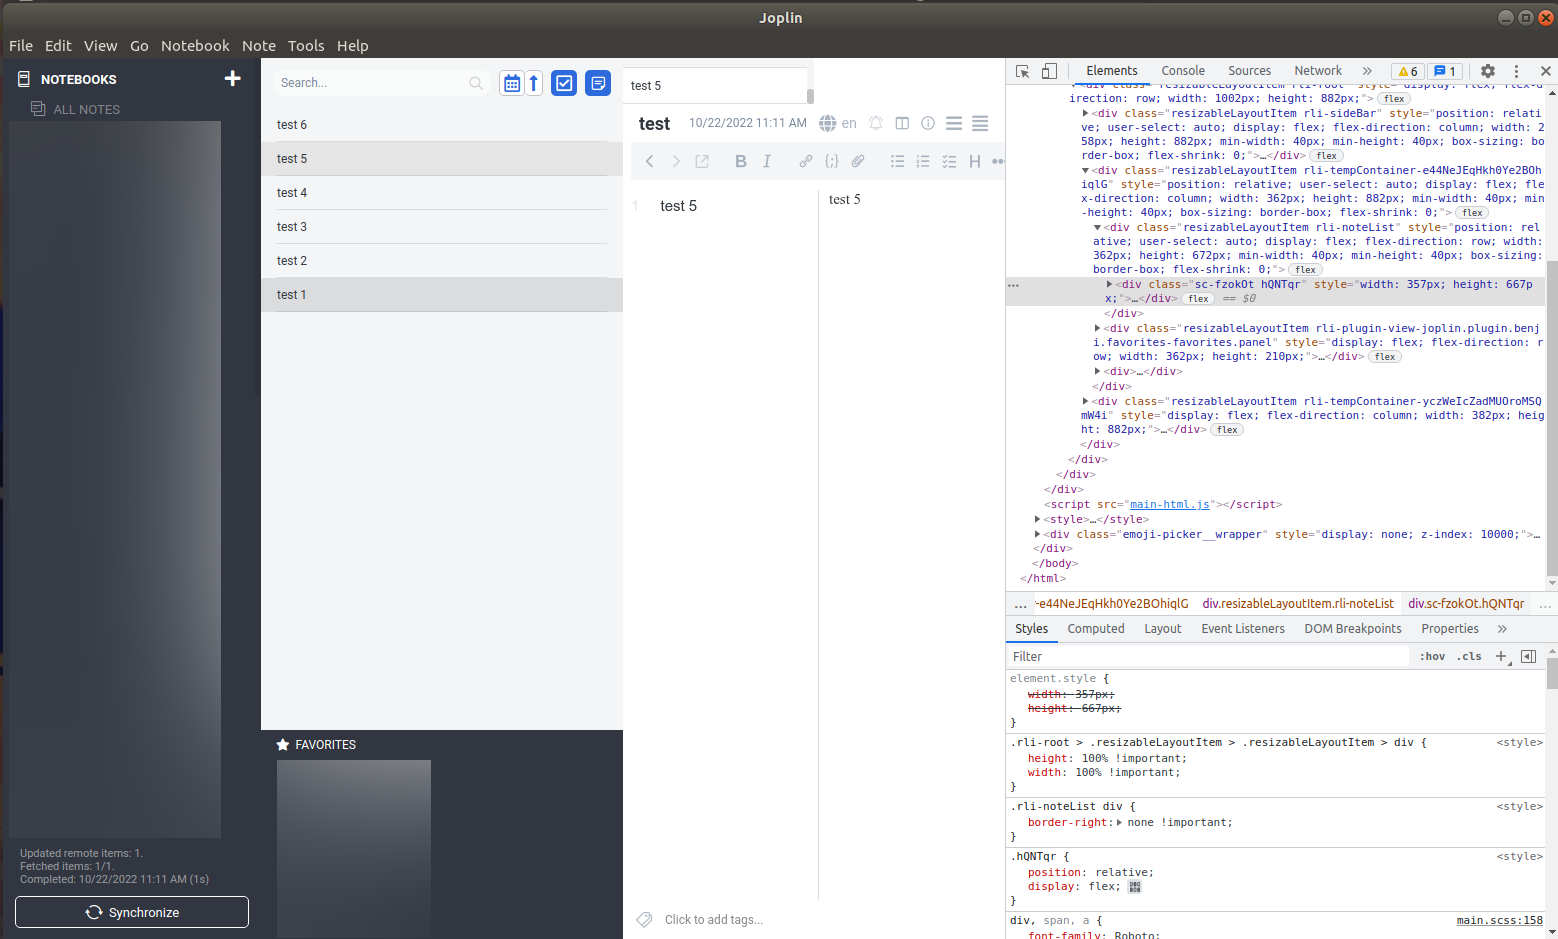Viewport: 1558px width, 939px height.
Task: Toggle sort order field calendar icon
Action: tap(512, 83)
